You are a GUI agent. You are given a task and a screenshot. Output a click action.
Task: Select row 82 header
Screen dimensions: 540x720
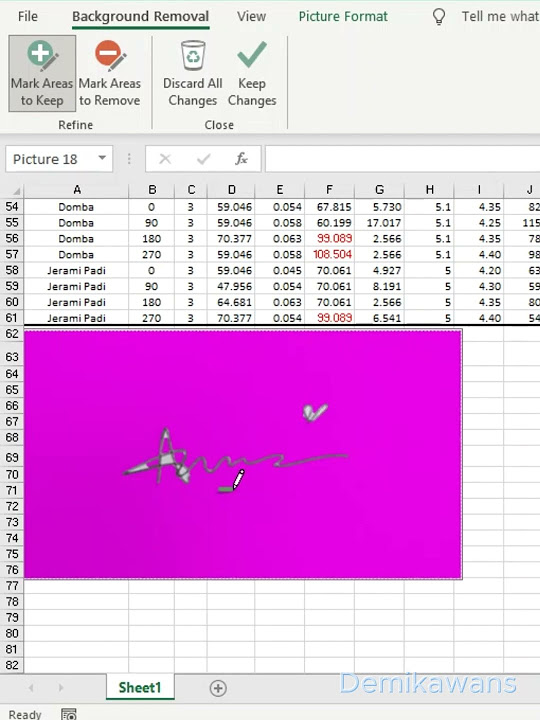(12, 665)
